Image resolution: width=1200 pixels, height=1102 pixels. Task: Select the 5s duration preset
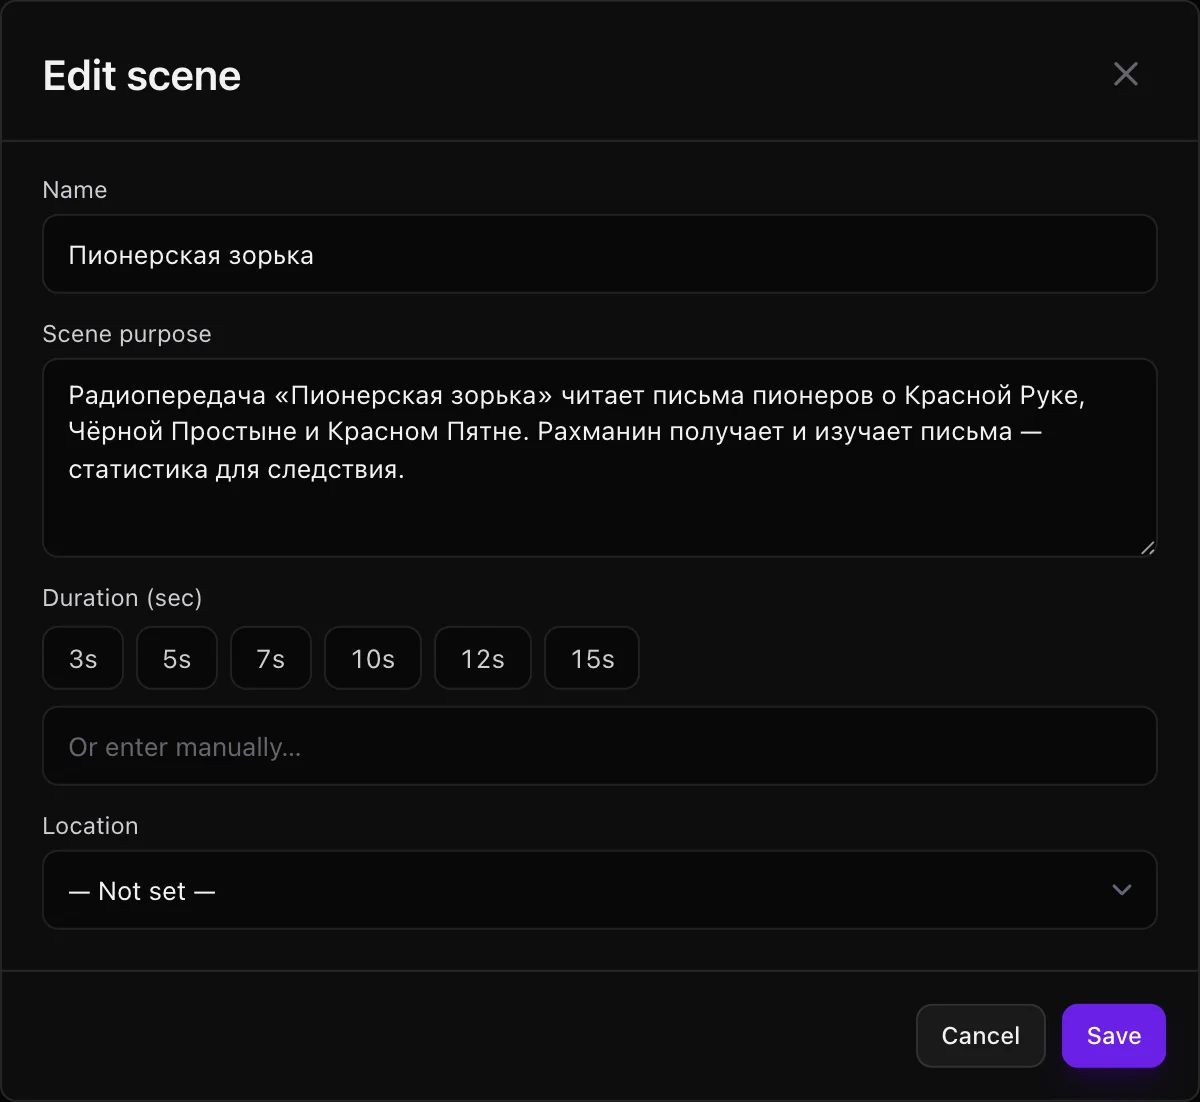tap(177, 658)
